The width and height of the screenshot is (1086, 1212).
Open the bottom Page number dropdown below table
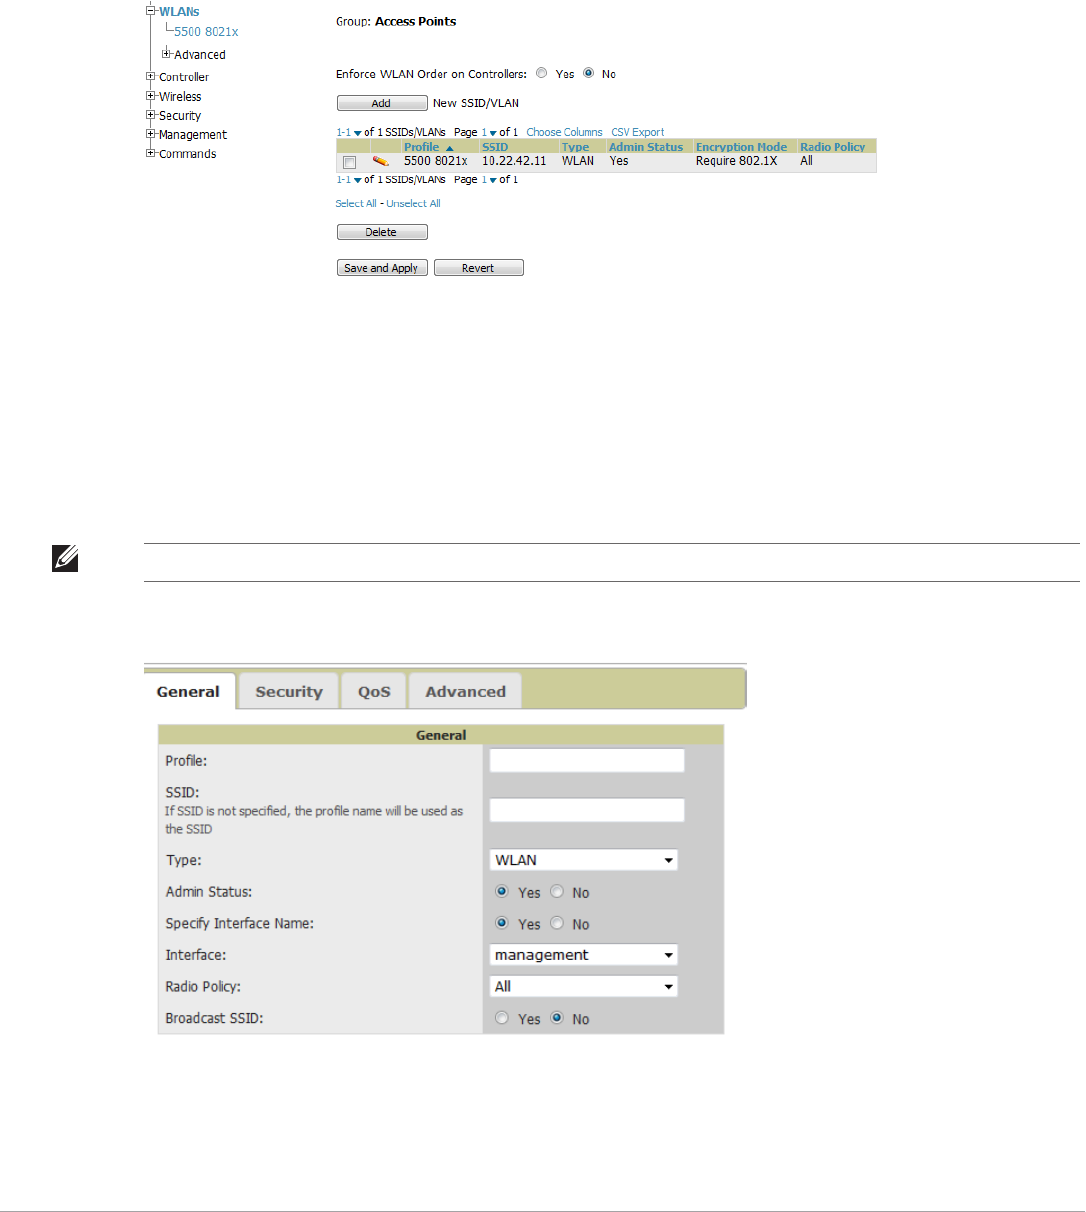coord(489,180)
